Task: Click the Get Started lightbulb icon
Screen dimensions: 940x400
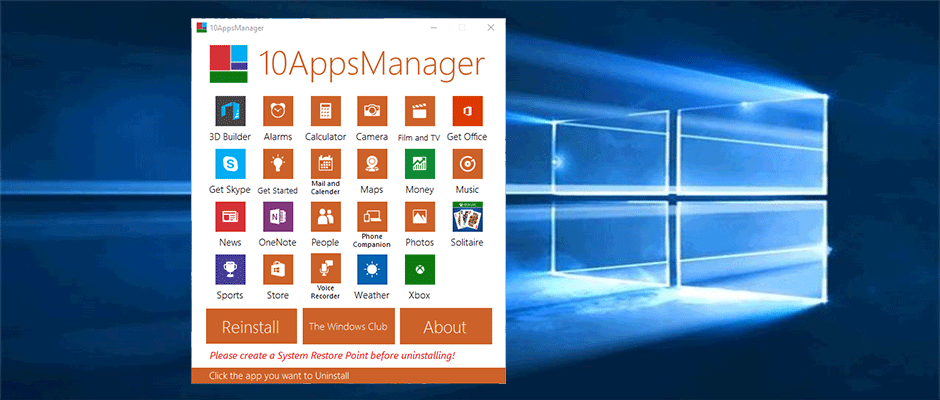Action: click(278, 164)
